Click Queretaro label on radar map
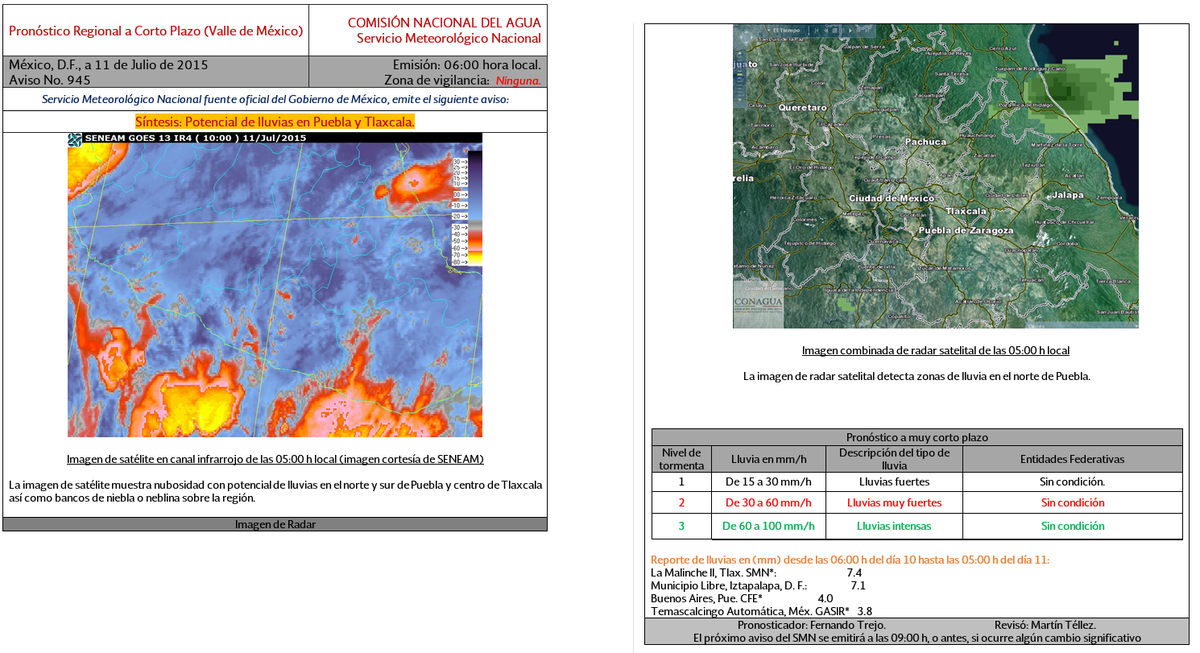Screen dimensions: 1200x653 (802, 107)
